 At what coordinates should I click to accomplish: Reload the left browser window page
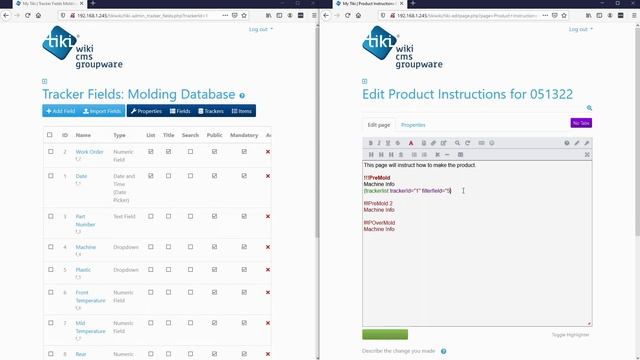27,16
